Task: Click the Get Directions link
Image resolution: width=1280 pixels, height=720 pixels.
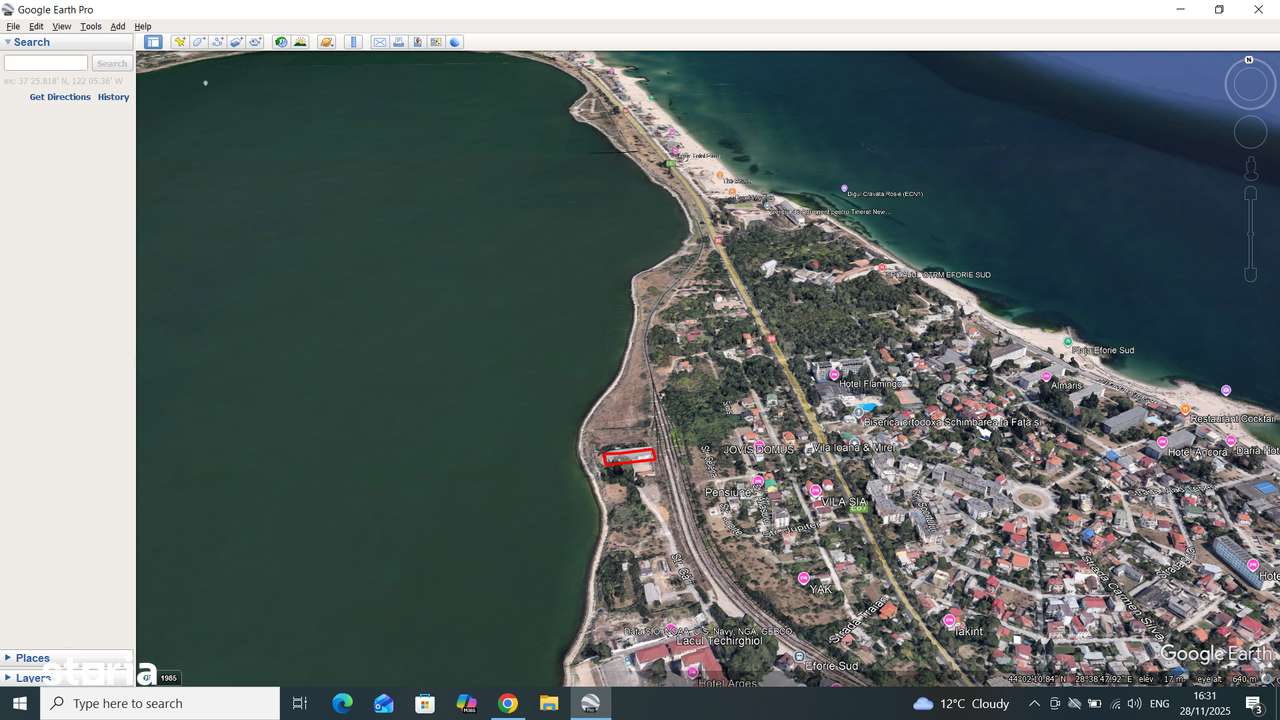Action: point(60,97)
